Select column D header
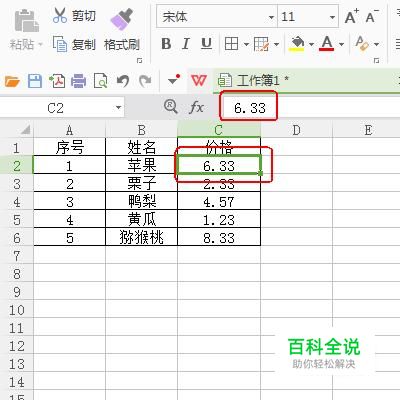This screenshot has height=400, width=400. (296, 130)
